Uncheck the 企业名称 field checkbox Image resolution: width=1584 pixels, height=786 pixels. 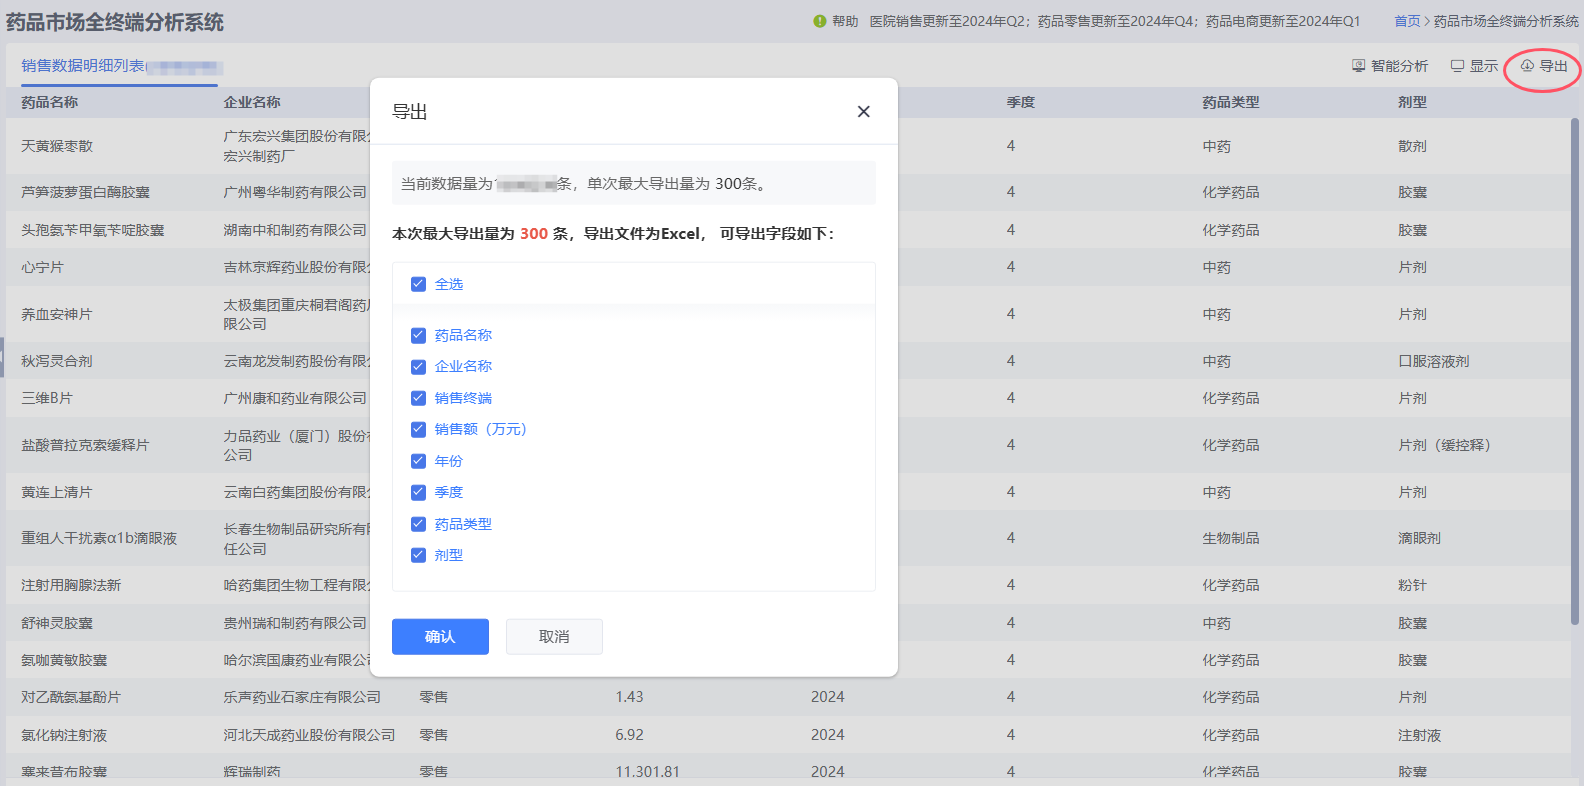418,366
